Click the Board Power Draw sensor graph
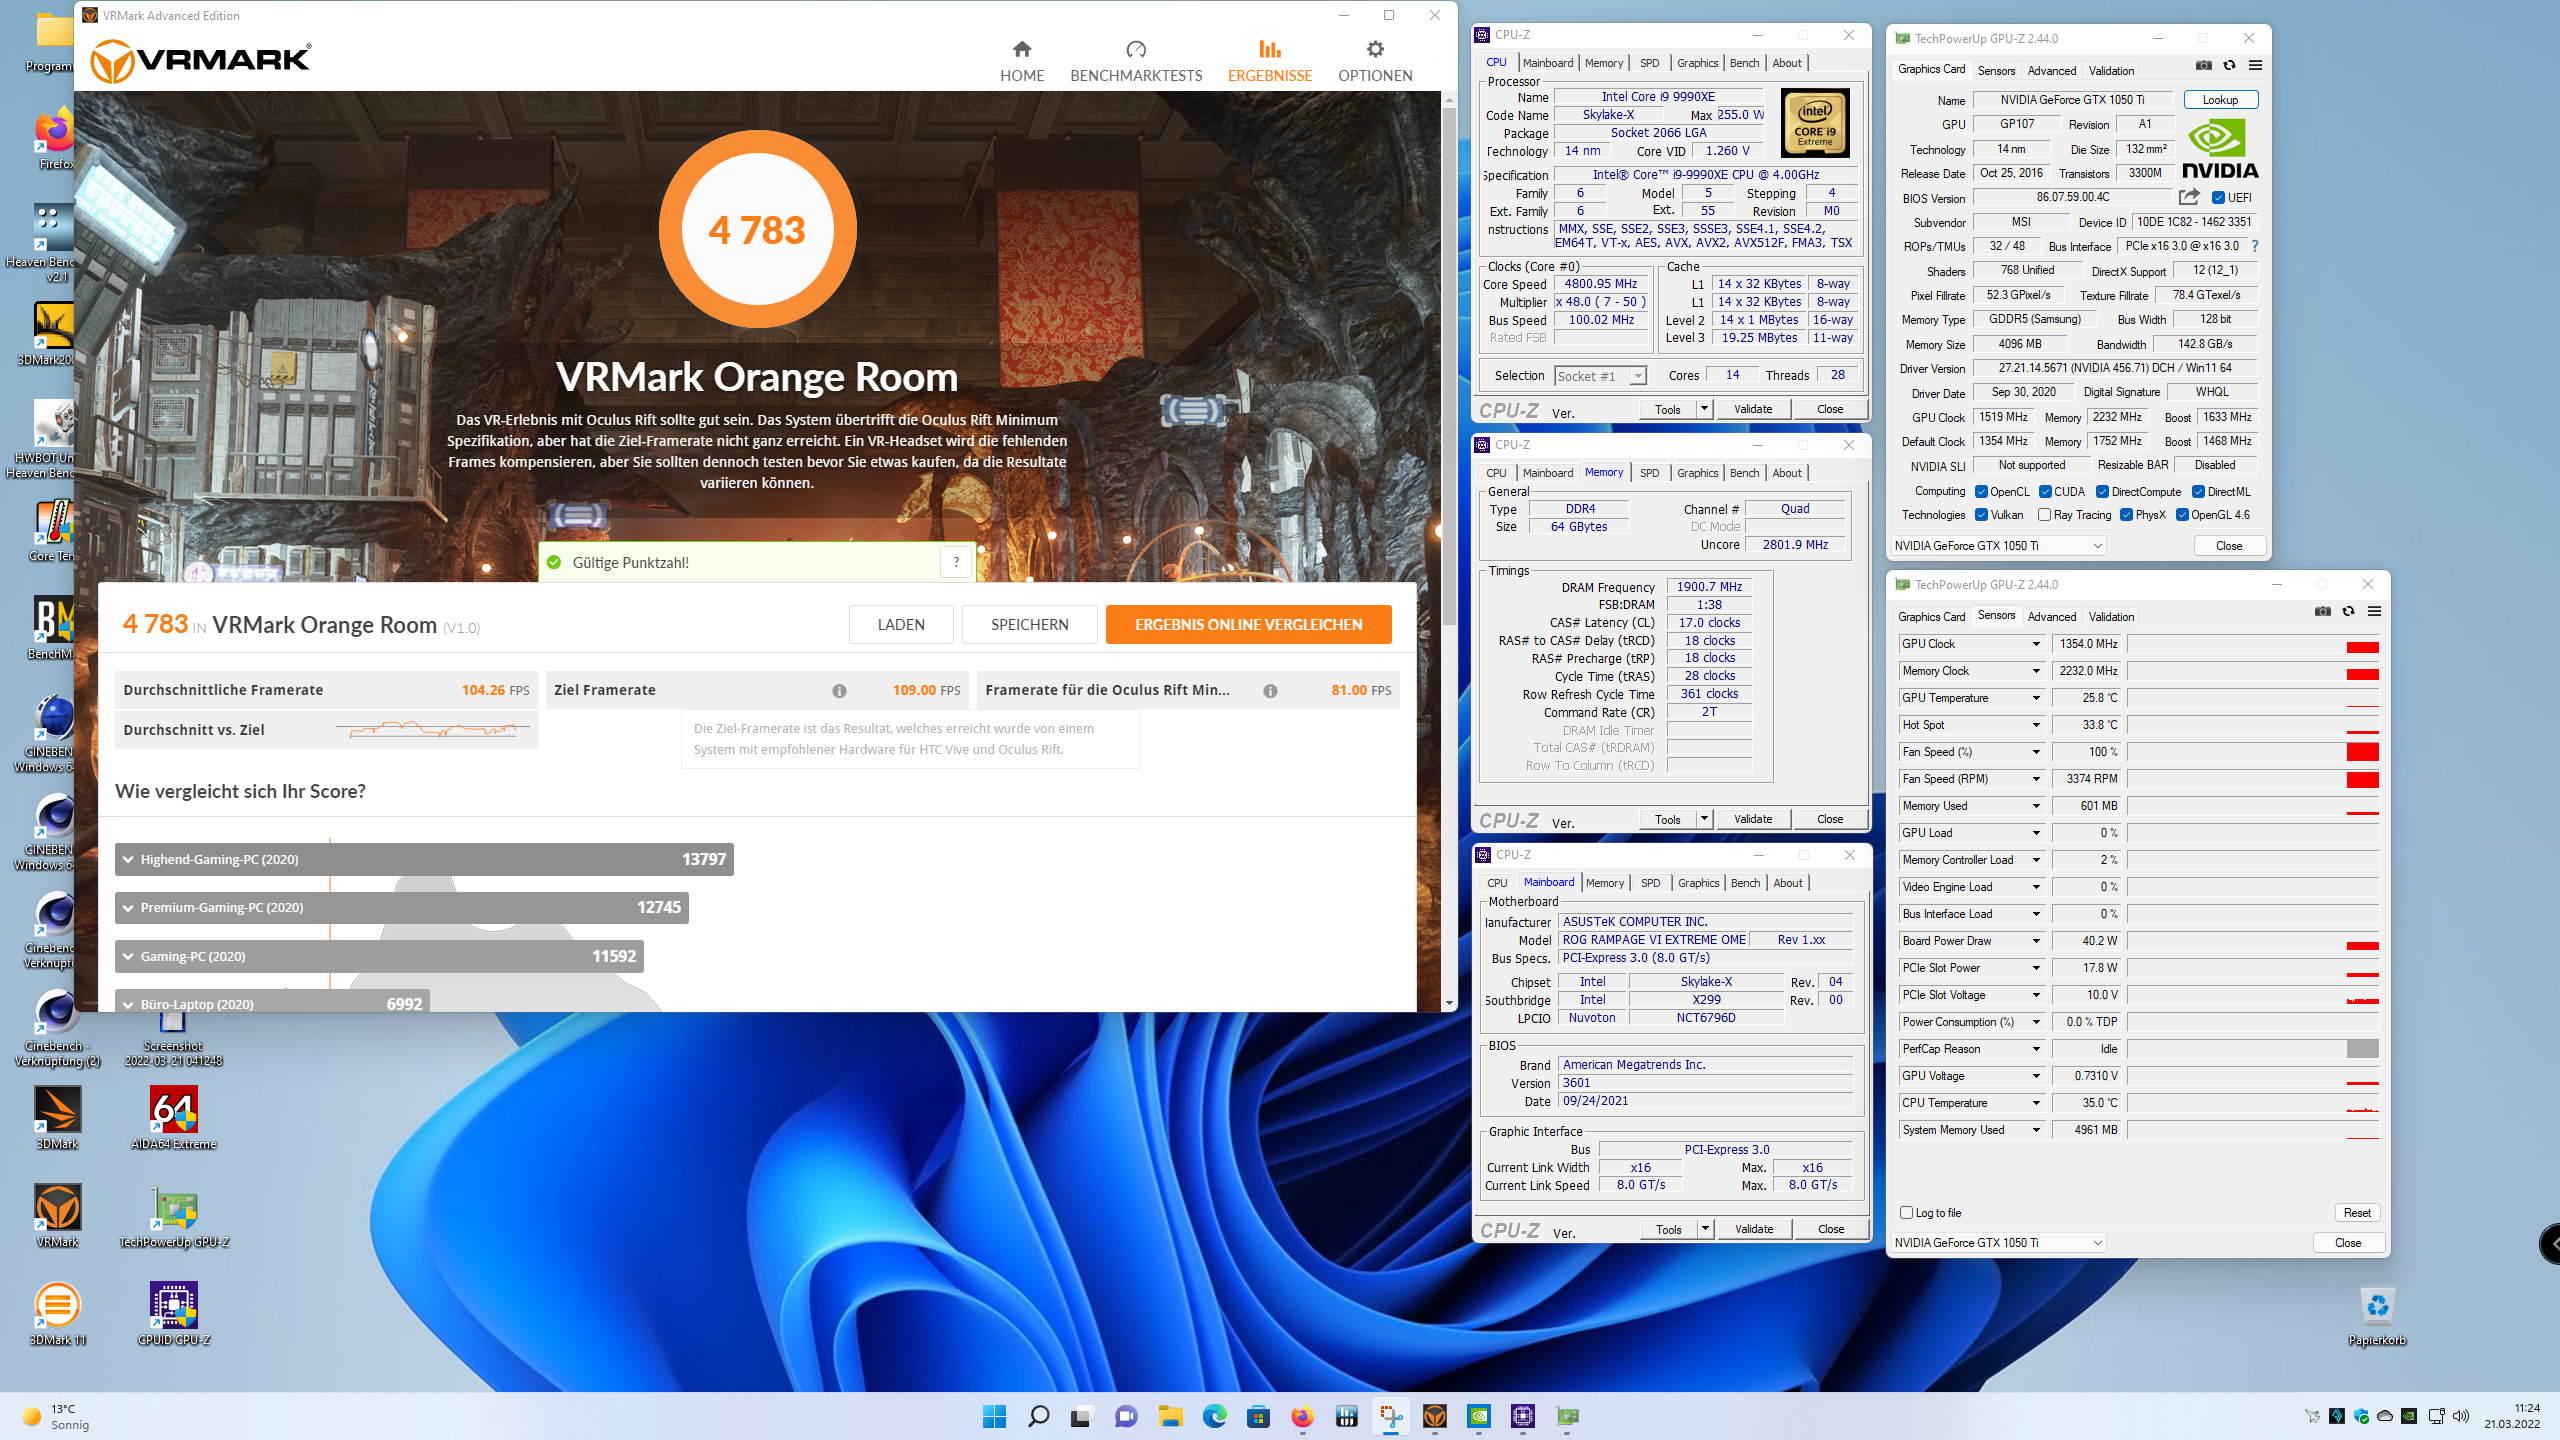Viewport: 2560px width, 1440px height. tap(2254, 941)
